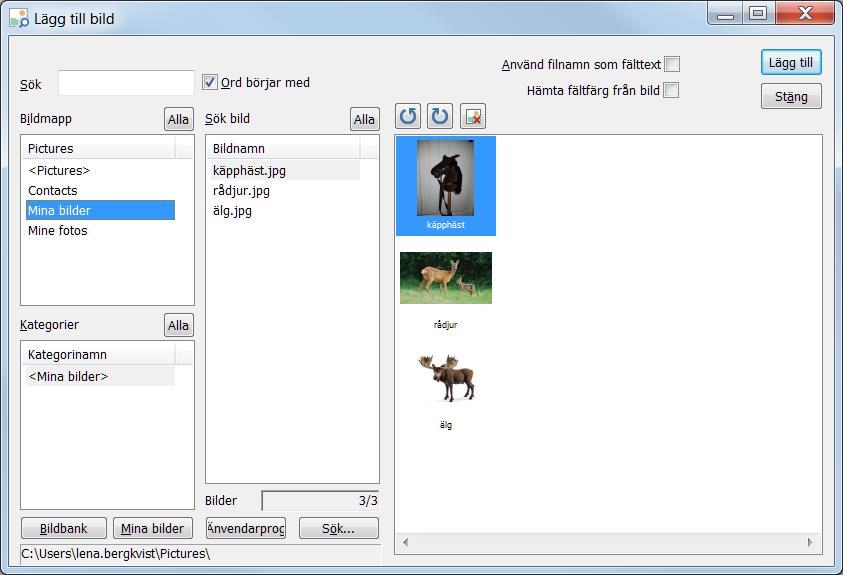Click Alla button next to Sök bild
The width and height of the screenshot is (843, 575).
365,119
